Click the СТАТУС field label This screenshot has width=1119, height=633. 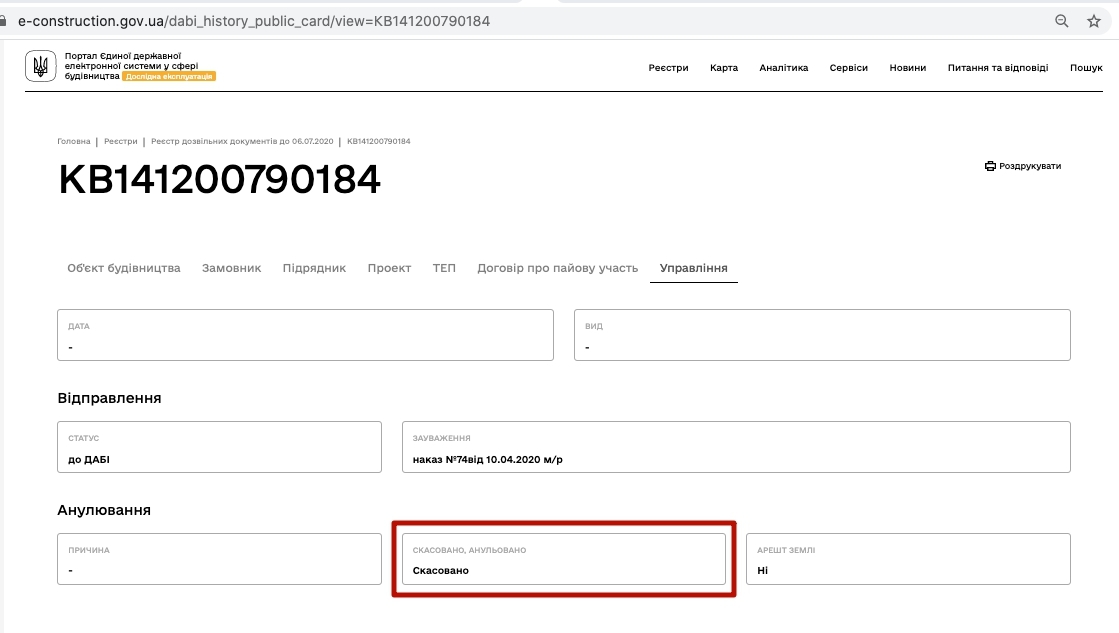point(83,438)
